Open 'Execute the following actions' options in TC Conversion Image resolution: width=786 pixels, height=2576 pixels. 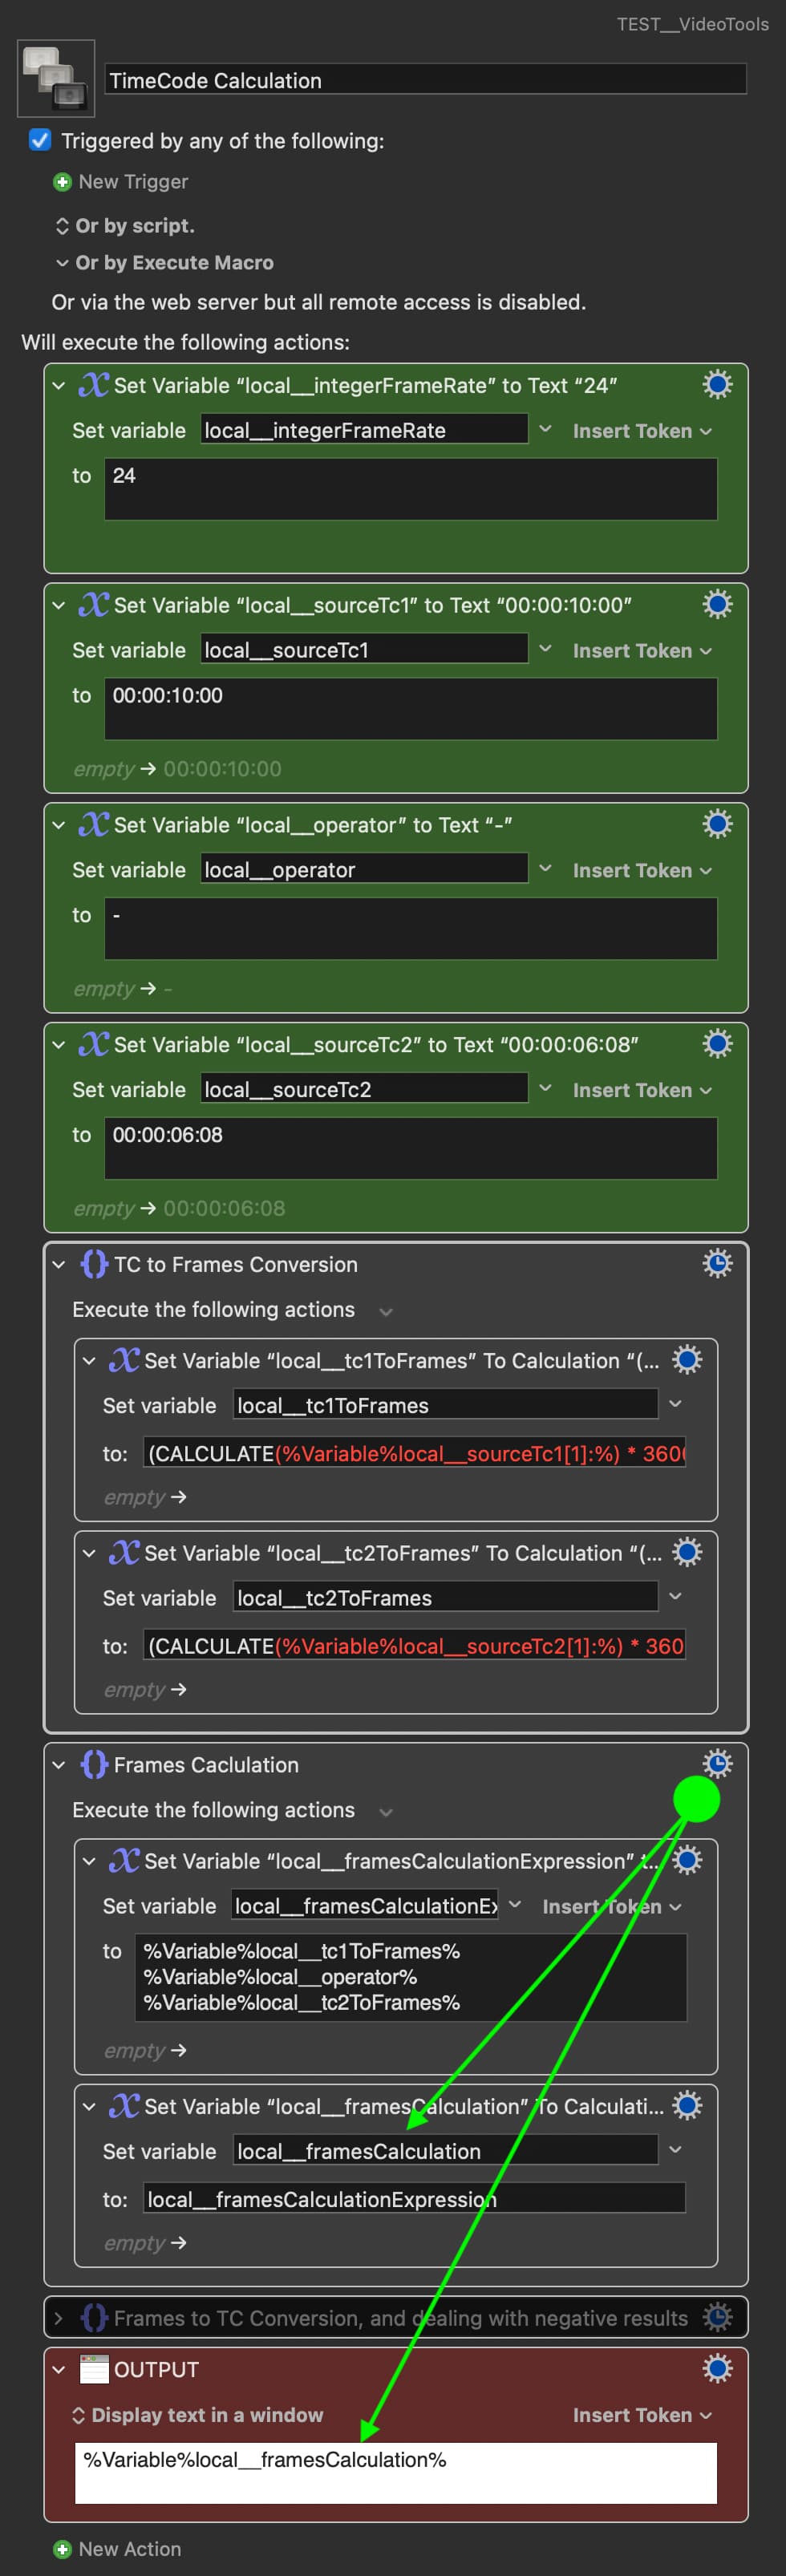pos(386,1311)
